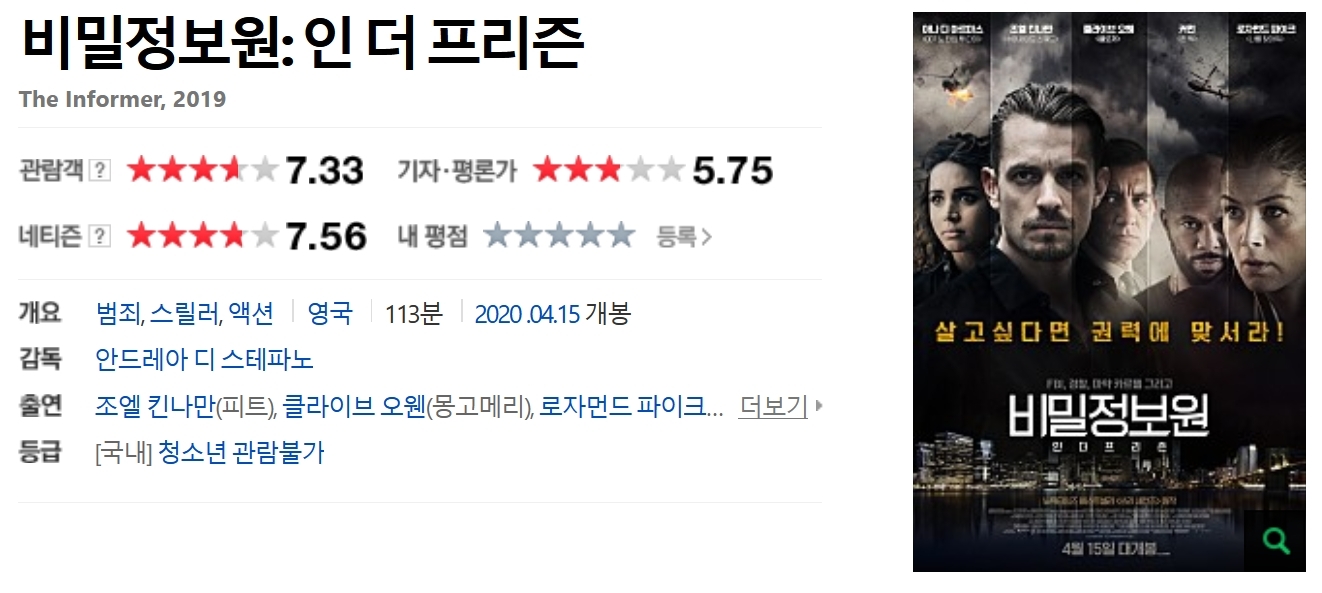Click the magnifier icon on the poster
This screenshot has width=1322, height=593.
coord(1275,541)
